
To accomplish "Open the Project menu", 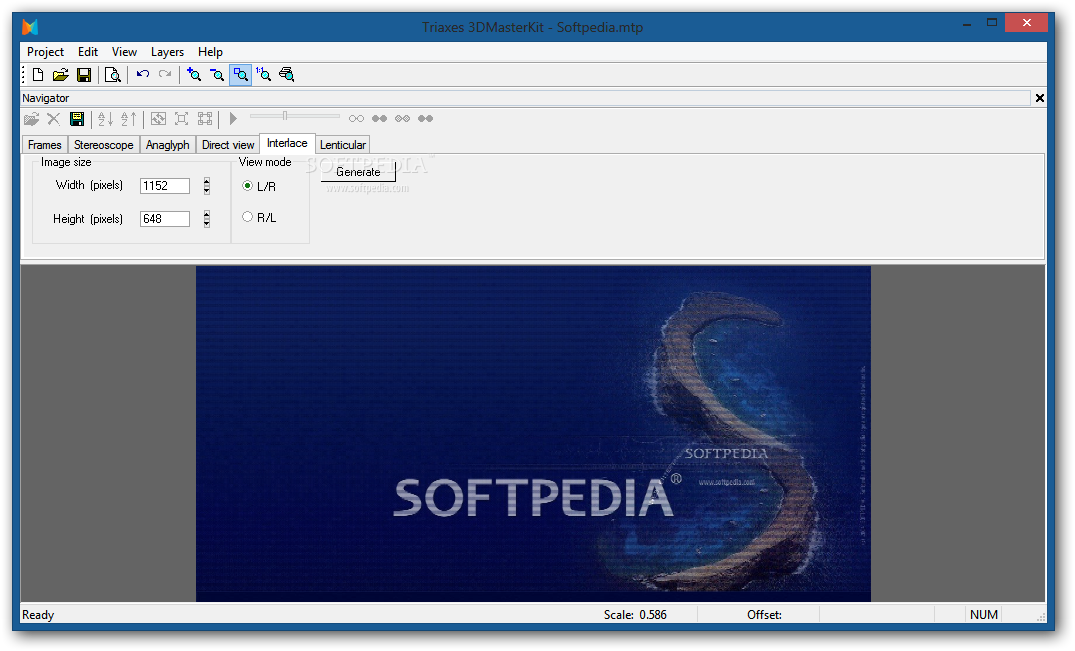I will [45, 52].
